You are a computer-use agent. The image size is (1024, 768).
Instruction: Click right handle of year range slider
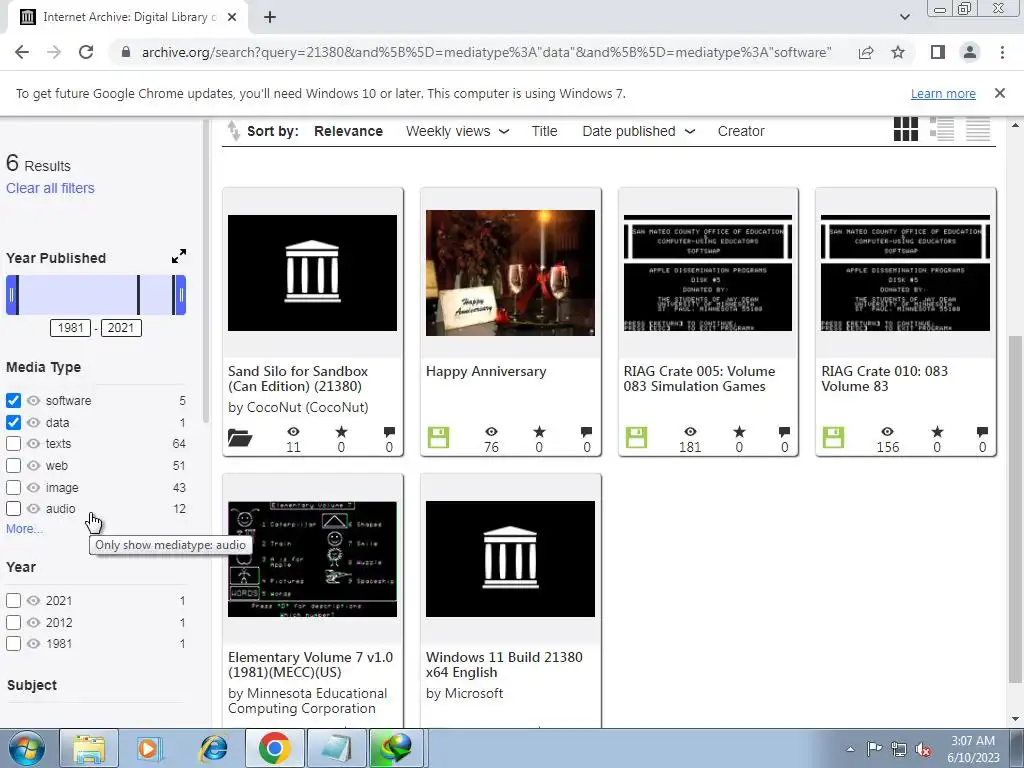pyautogui.click(x=180, y=295)
